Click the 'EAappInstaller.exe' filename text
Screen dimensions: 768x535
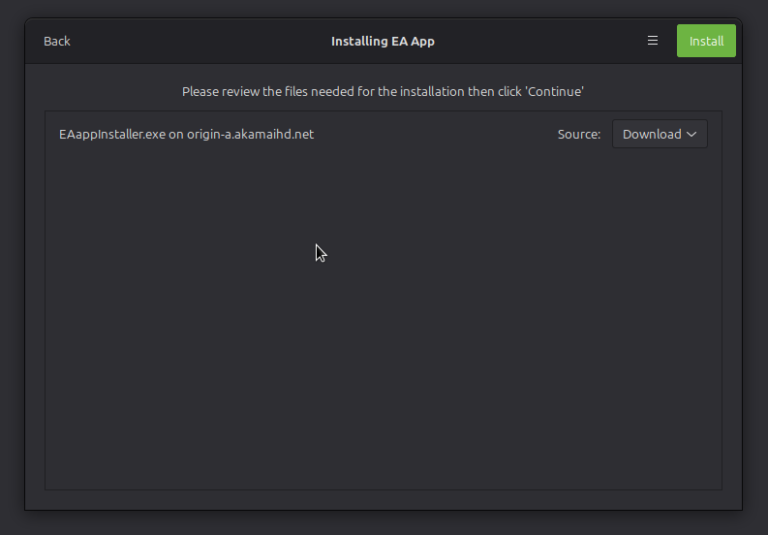(112, 134)
